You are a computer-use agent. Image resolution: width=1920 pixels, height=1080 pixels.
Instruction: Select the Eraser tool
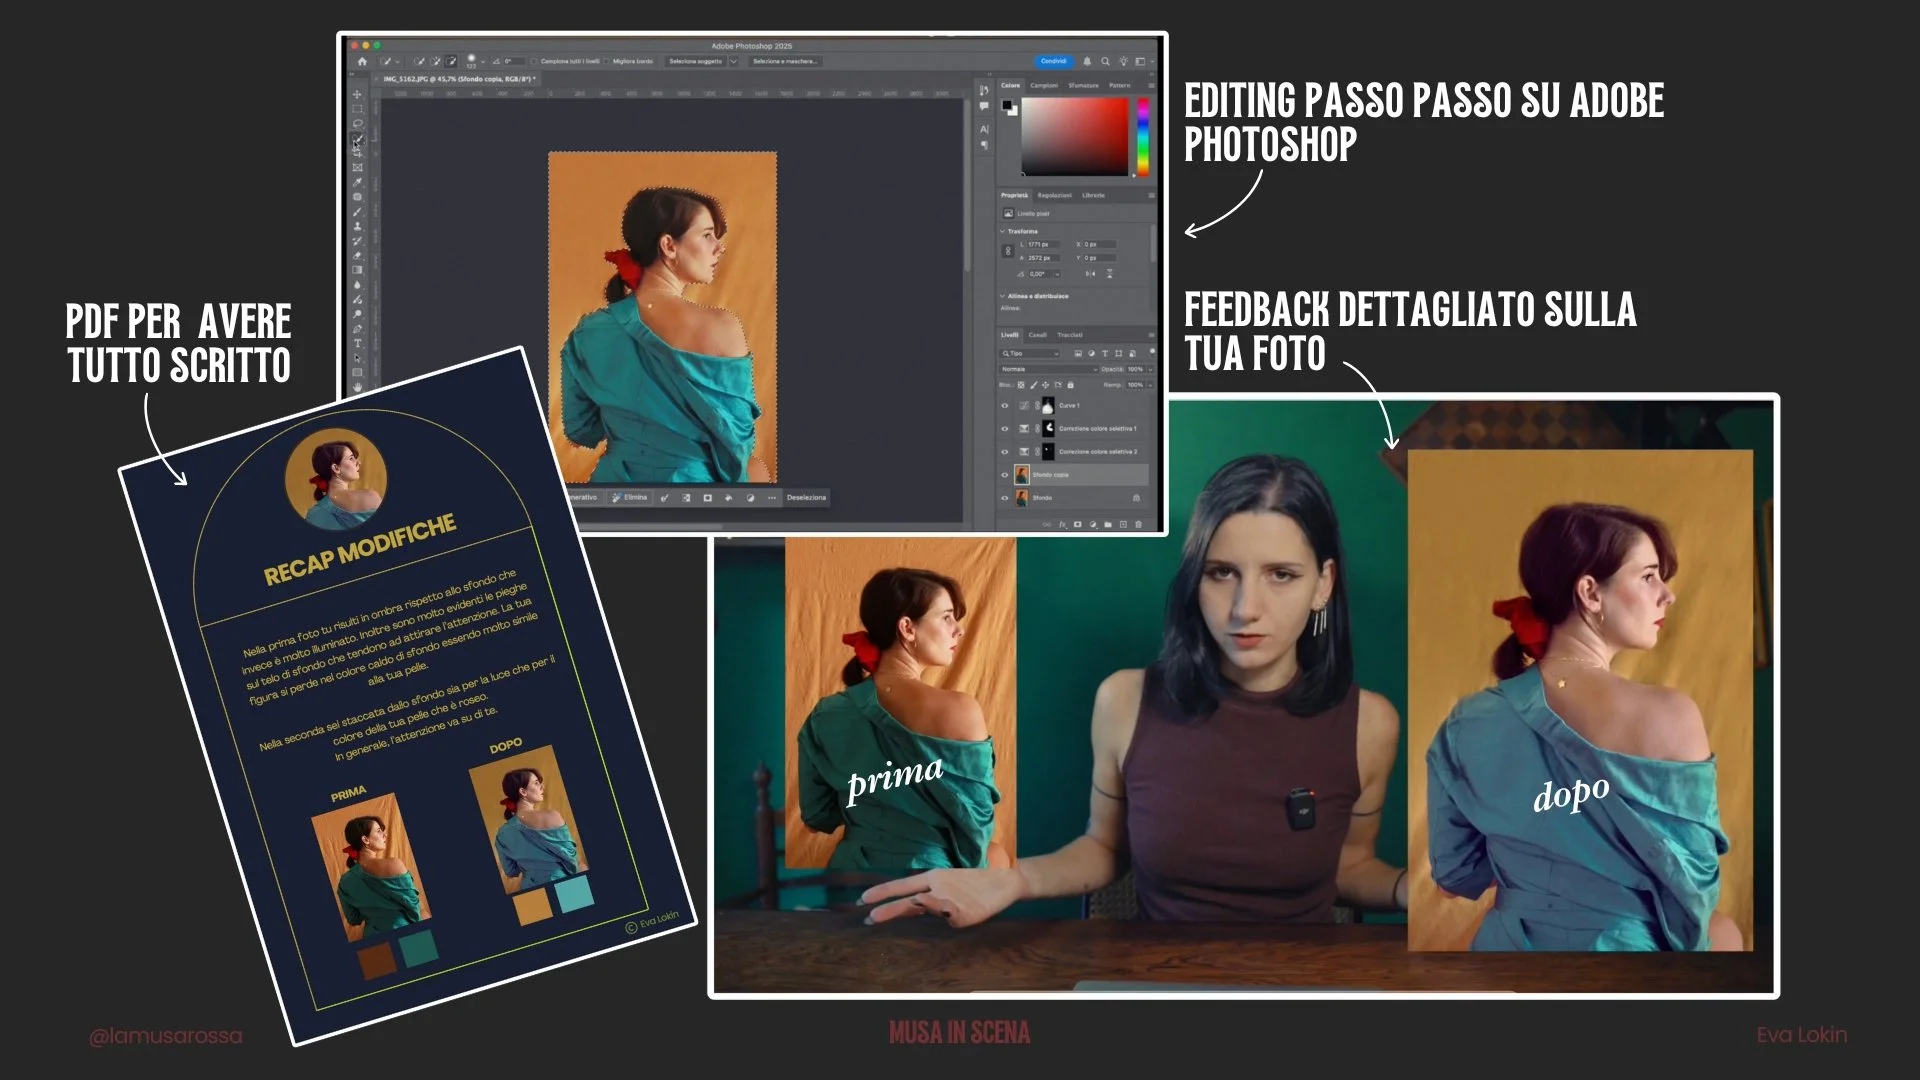pyautogui.click(x=357, y=256)
